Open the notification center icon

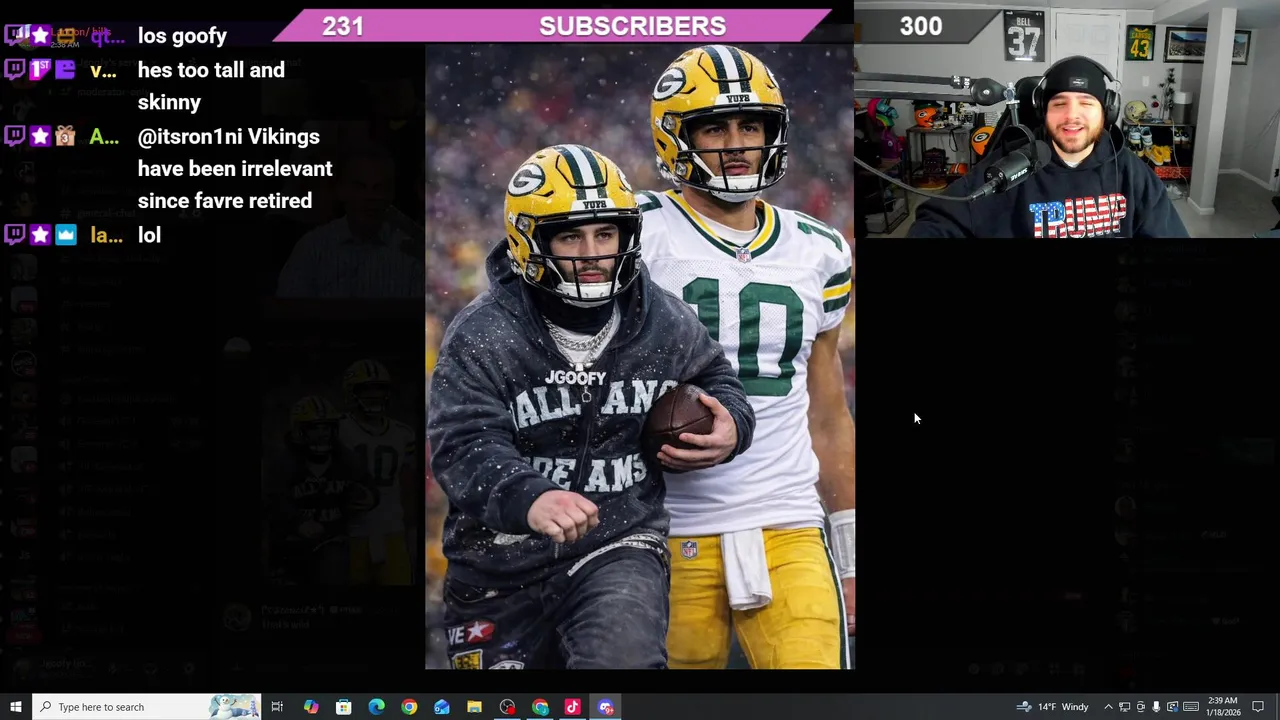pyautogui.click(x=1258, y=707)
